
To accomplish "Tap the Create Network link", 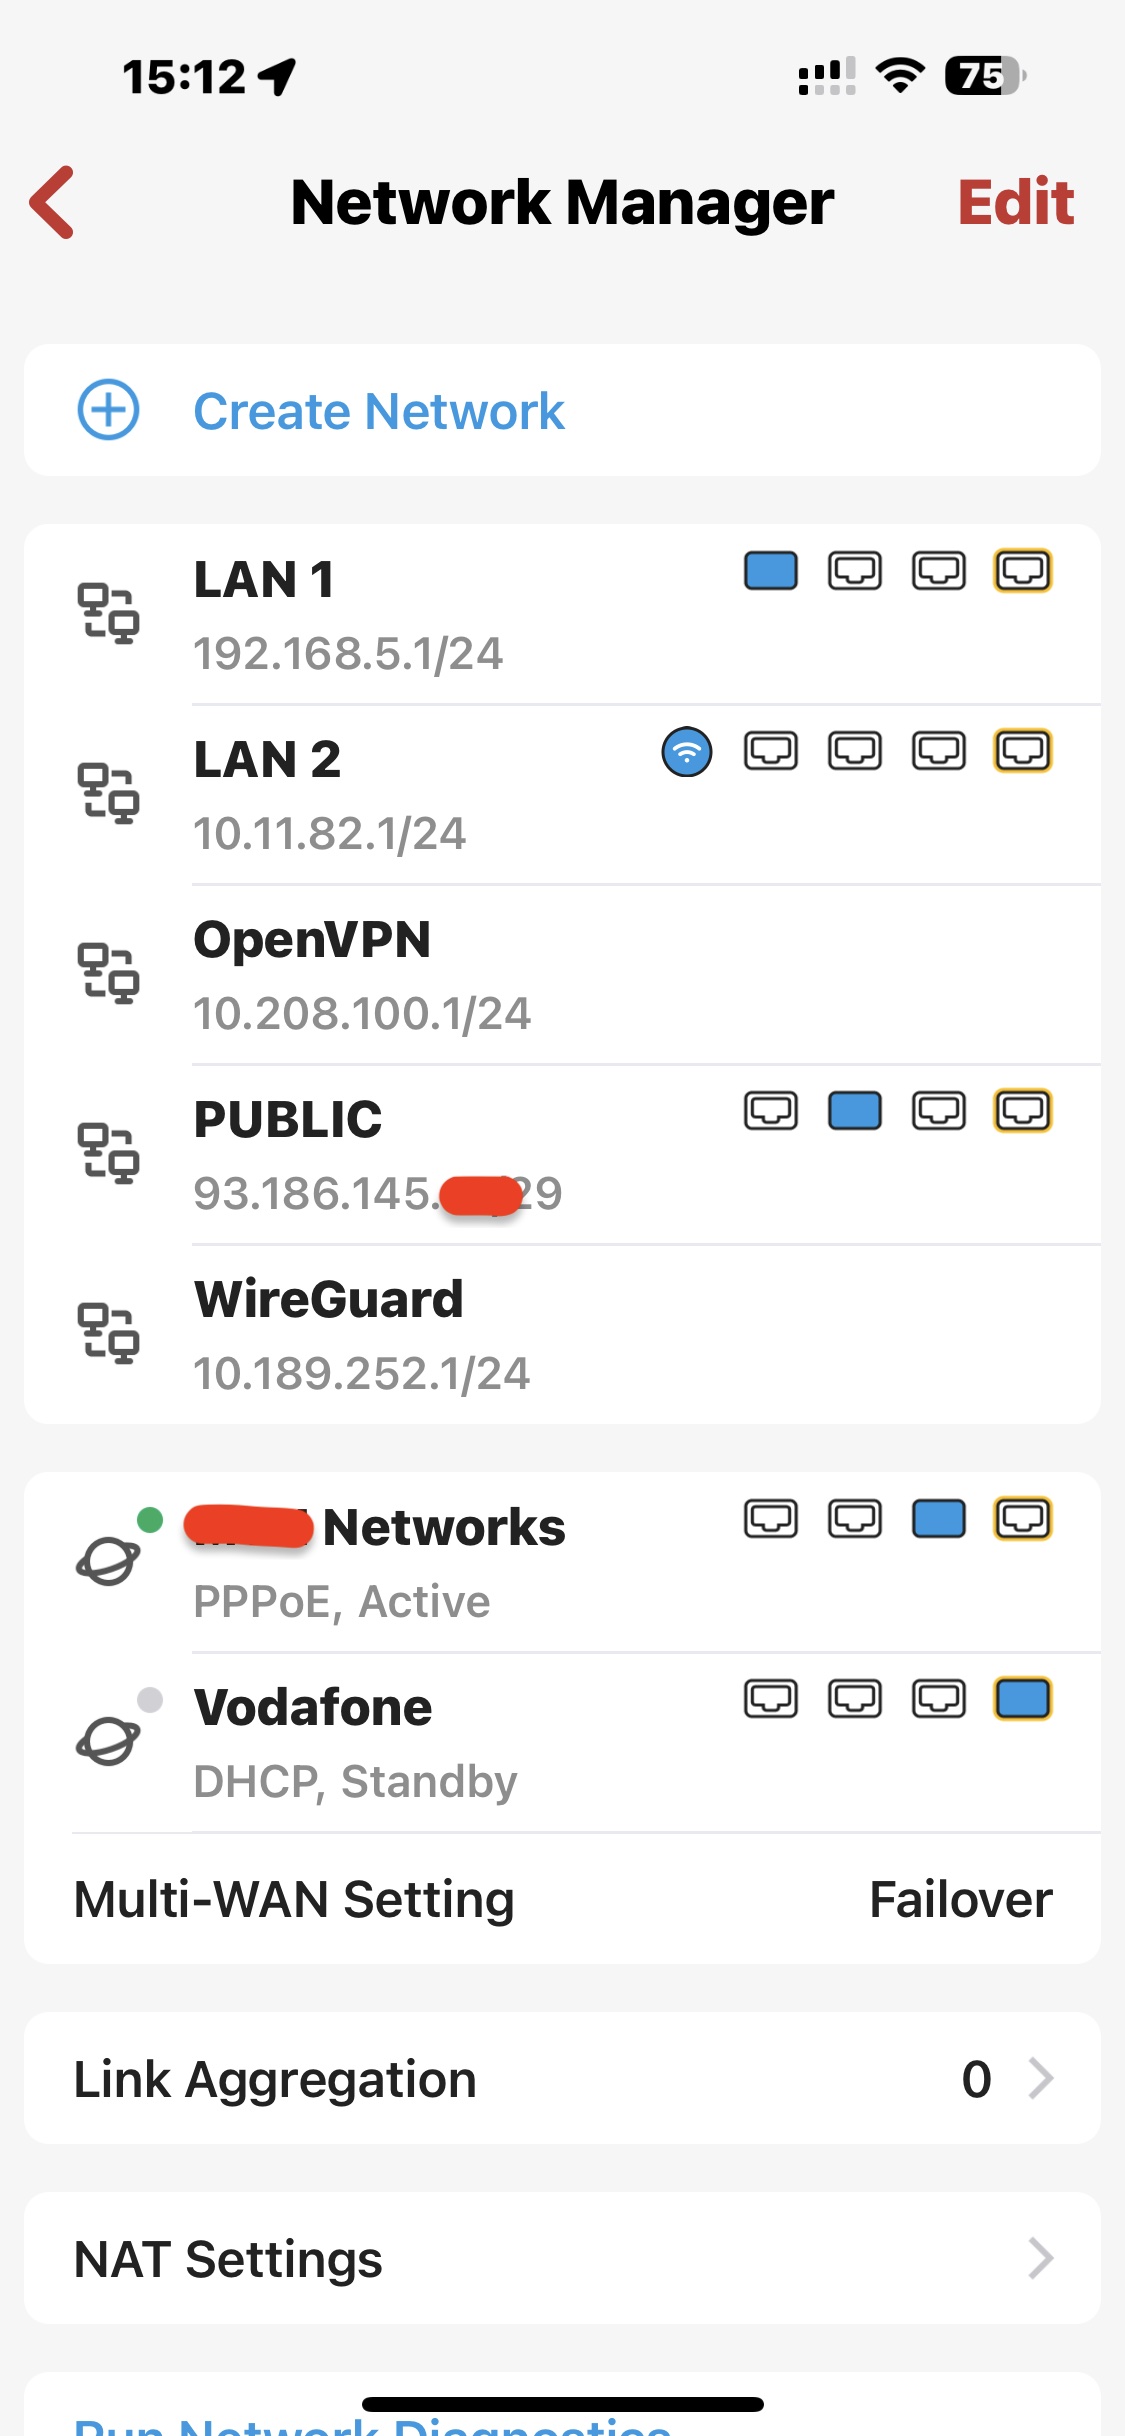I will 379,411.
